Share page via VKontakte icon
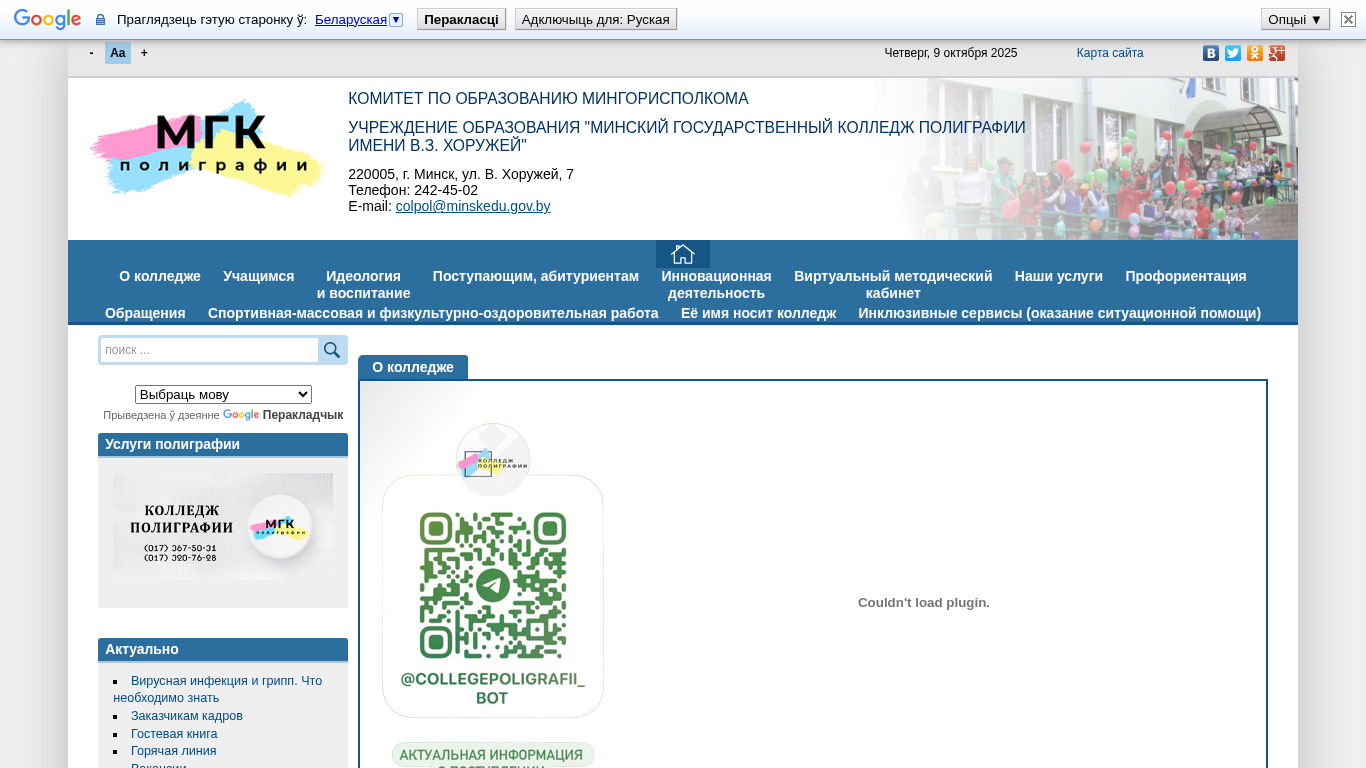Screen dimensions: 1366x768 coord(1211,53)
